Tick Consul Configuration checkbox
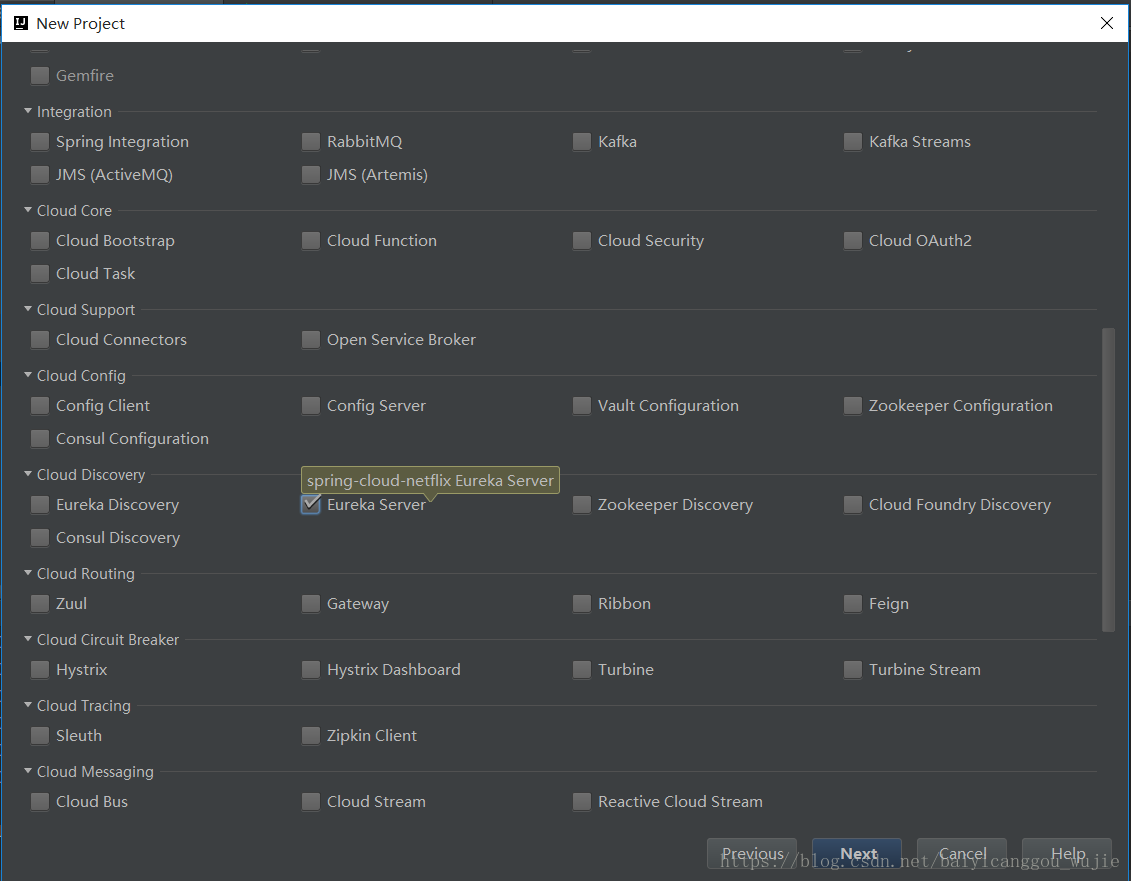 pyautogui.click(x=40, y=439)
